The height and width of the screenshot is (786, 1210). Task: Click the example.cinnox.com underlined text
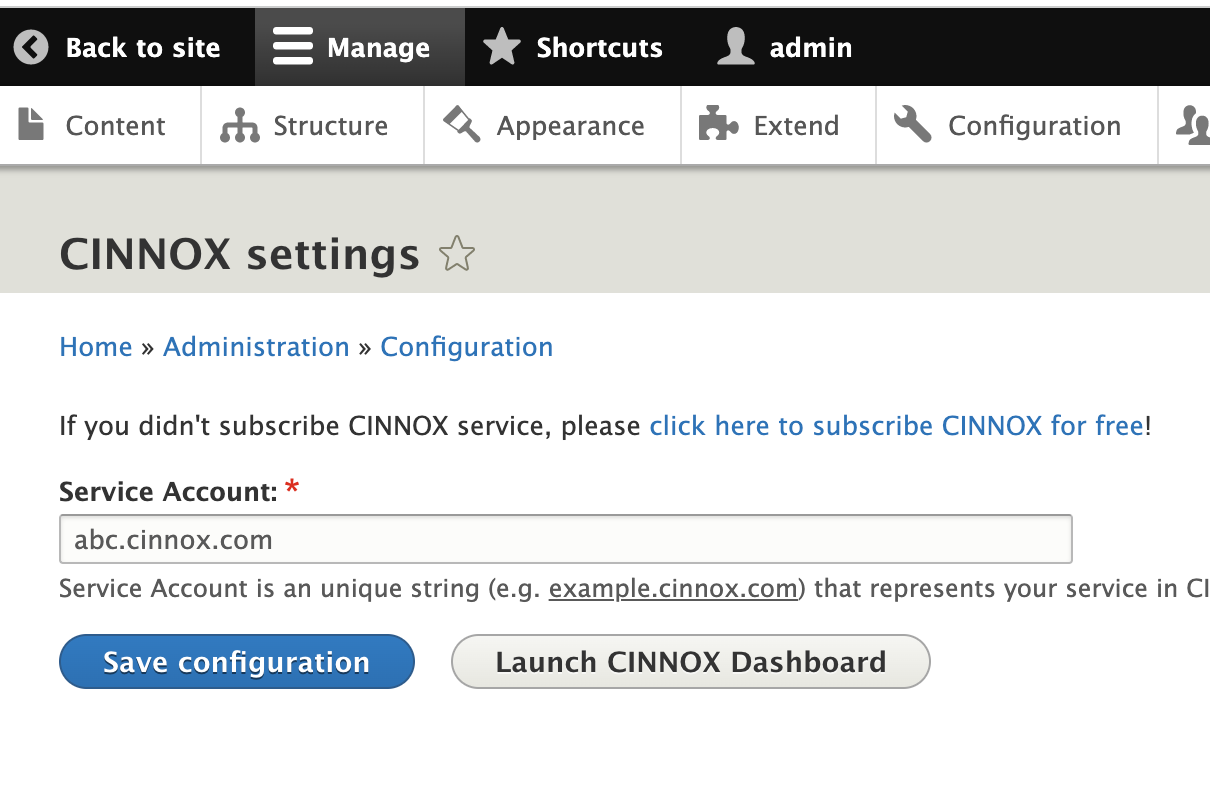pos(673,588)
